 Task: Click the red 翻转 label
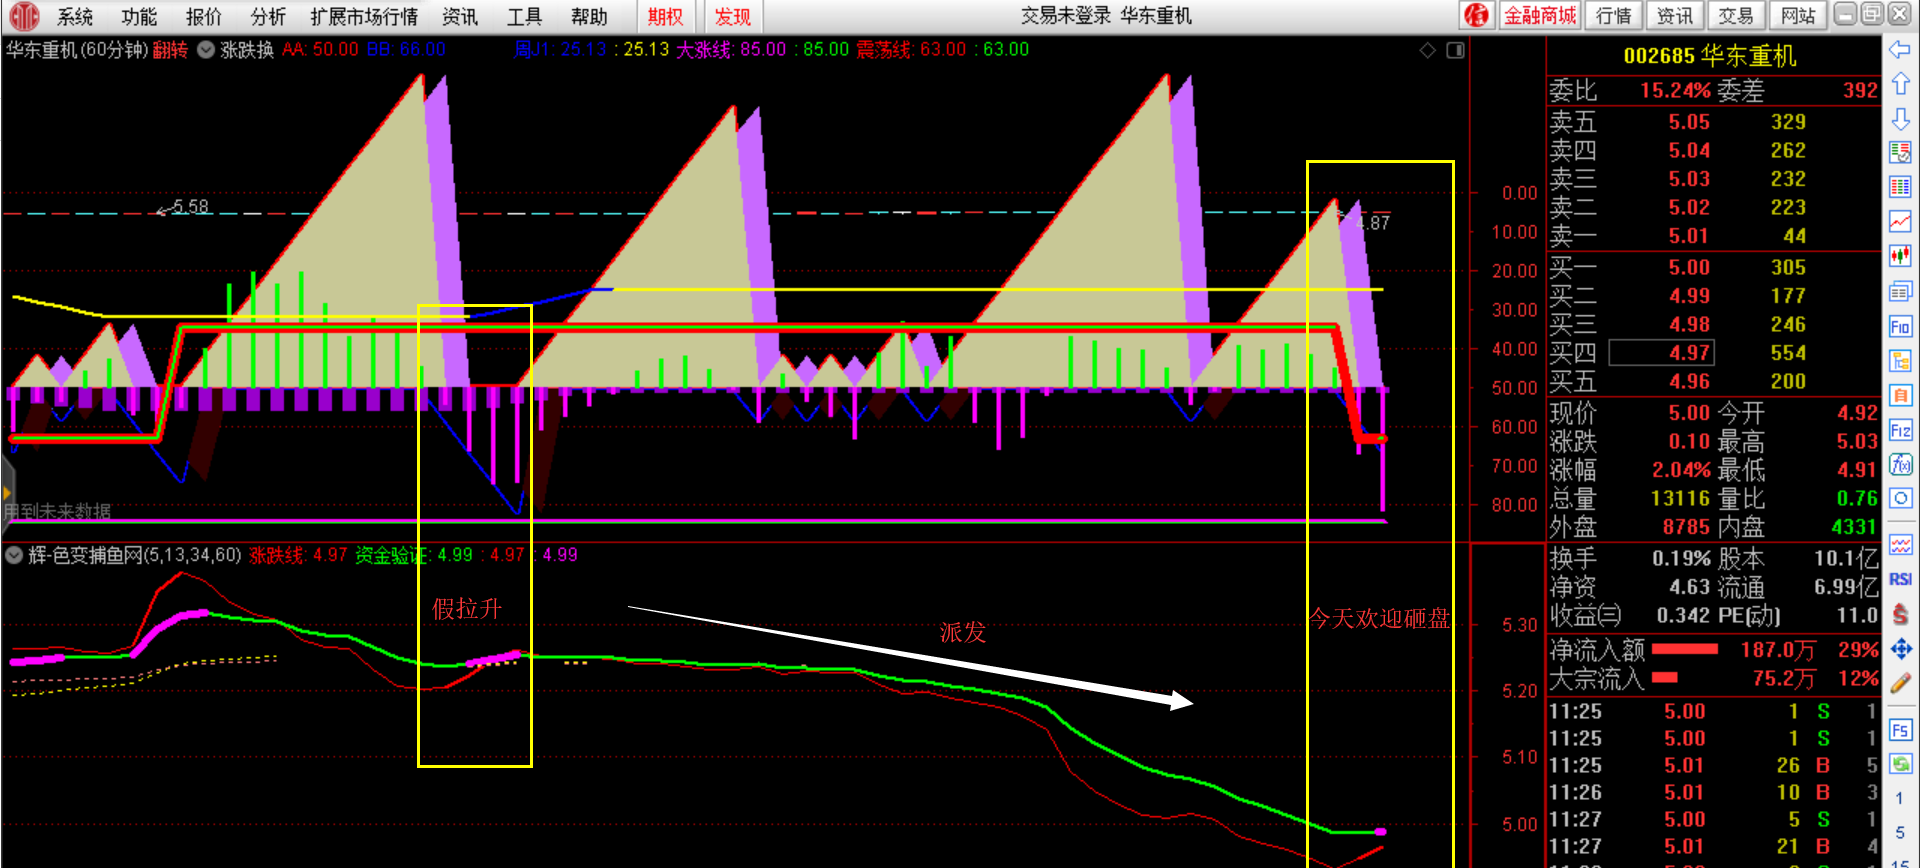coord(170,50)
